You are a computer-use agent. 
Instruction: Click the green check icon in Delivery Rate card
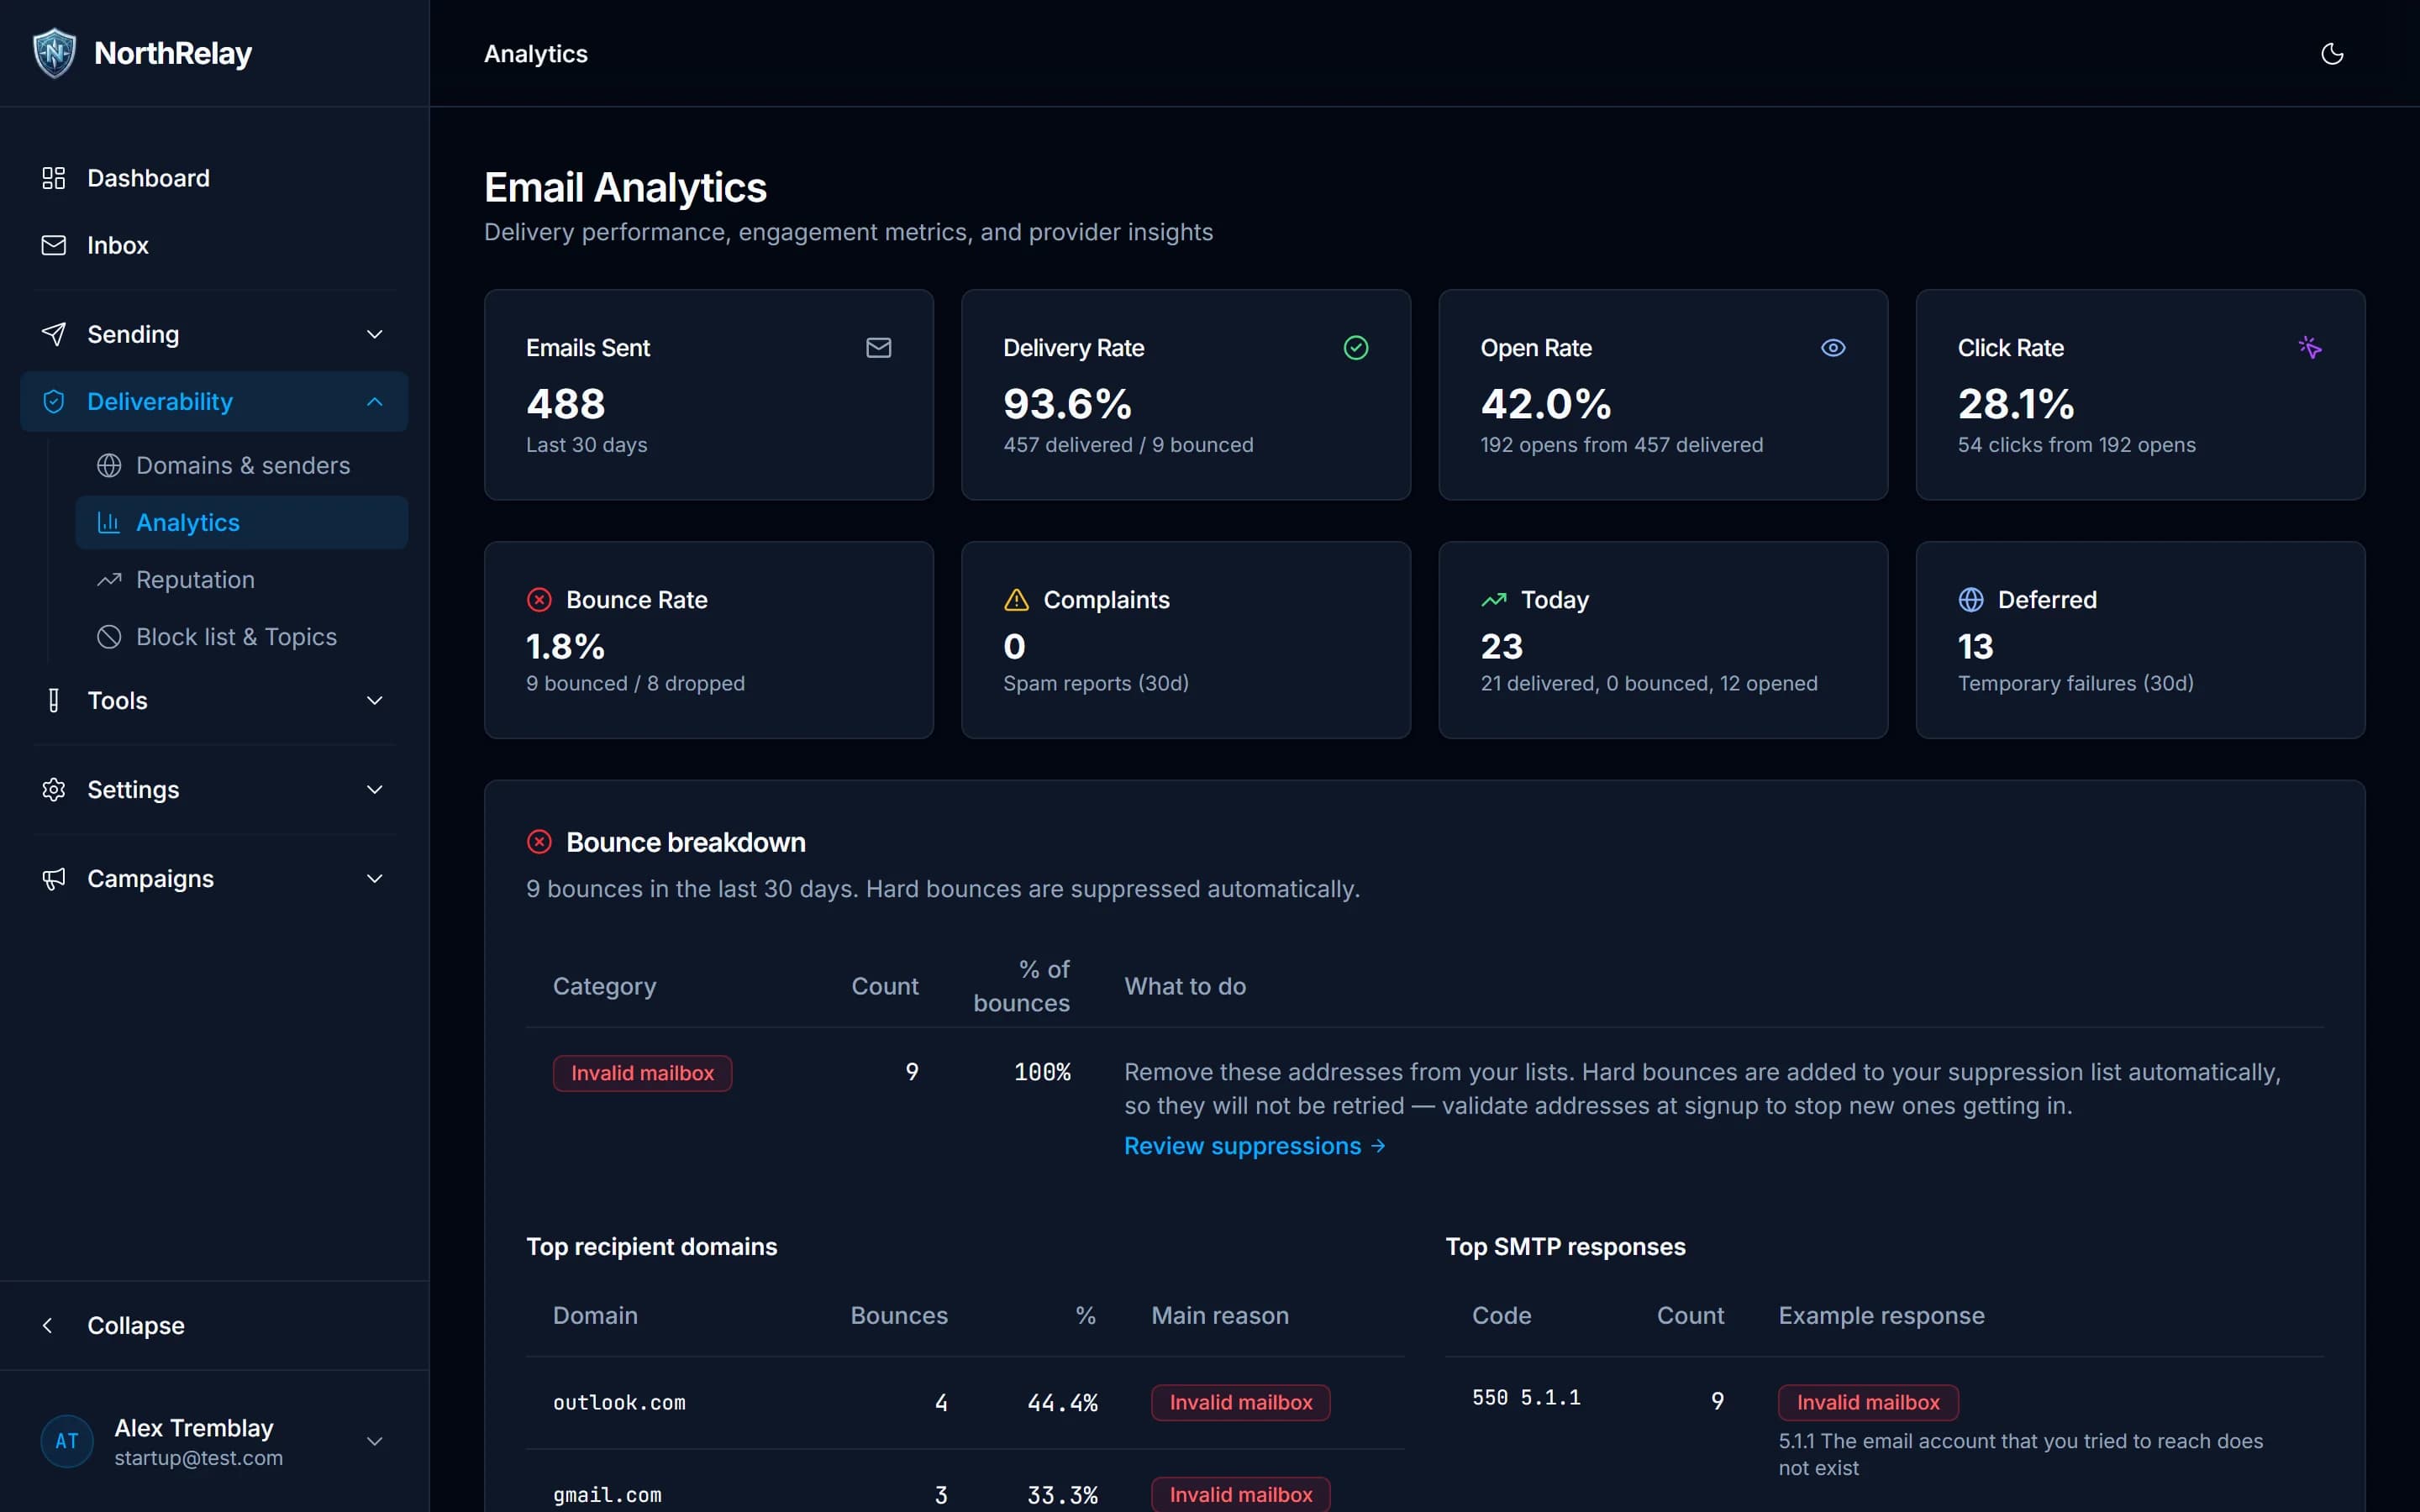click(x=1355, y=347)
